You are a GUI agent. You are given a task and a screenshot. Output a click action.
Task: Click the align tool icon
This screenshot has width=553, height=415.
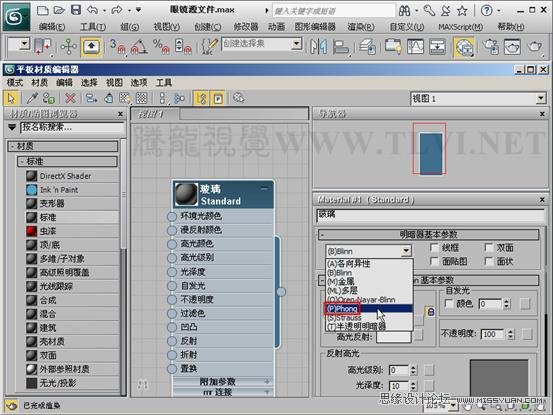pyautogui.click(x=340, y=47)
